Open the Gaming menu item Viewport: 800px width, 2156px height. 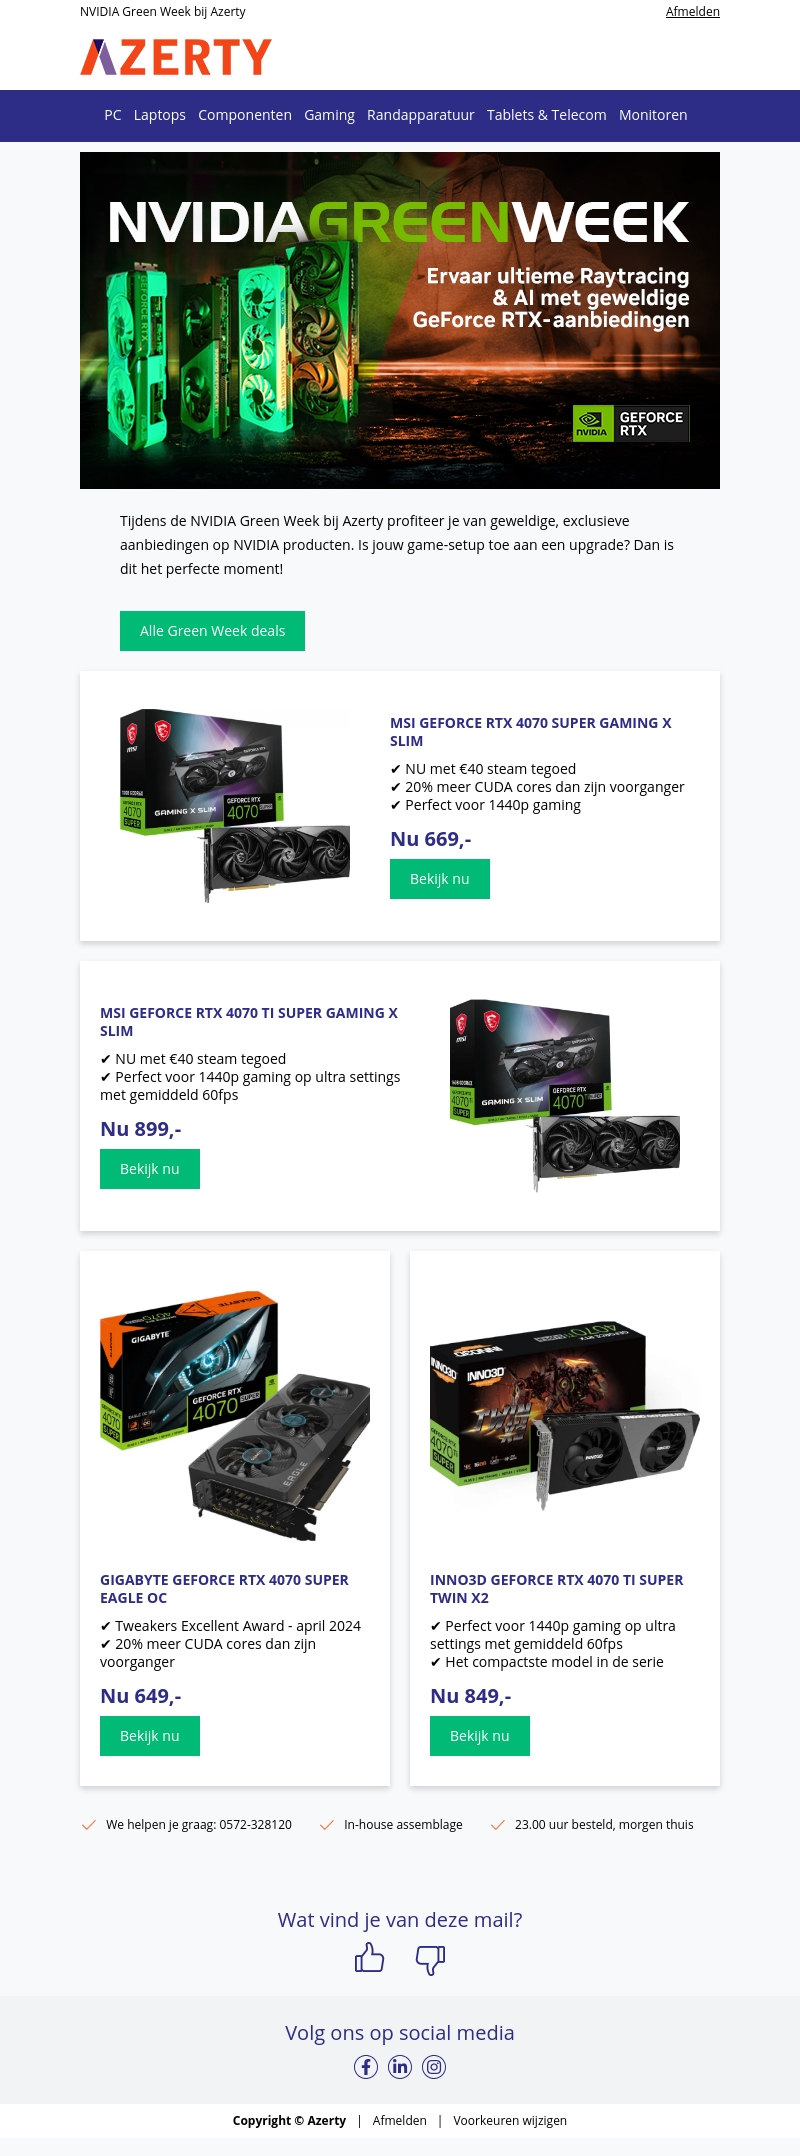coord(329,115)
